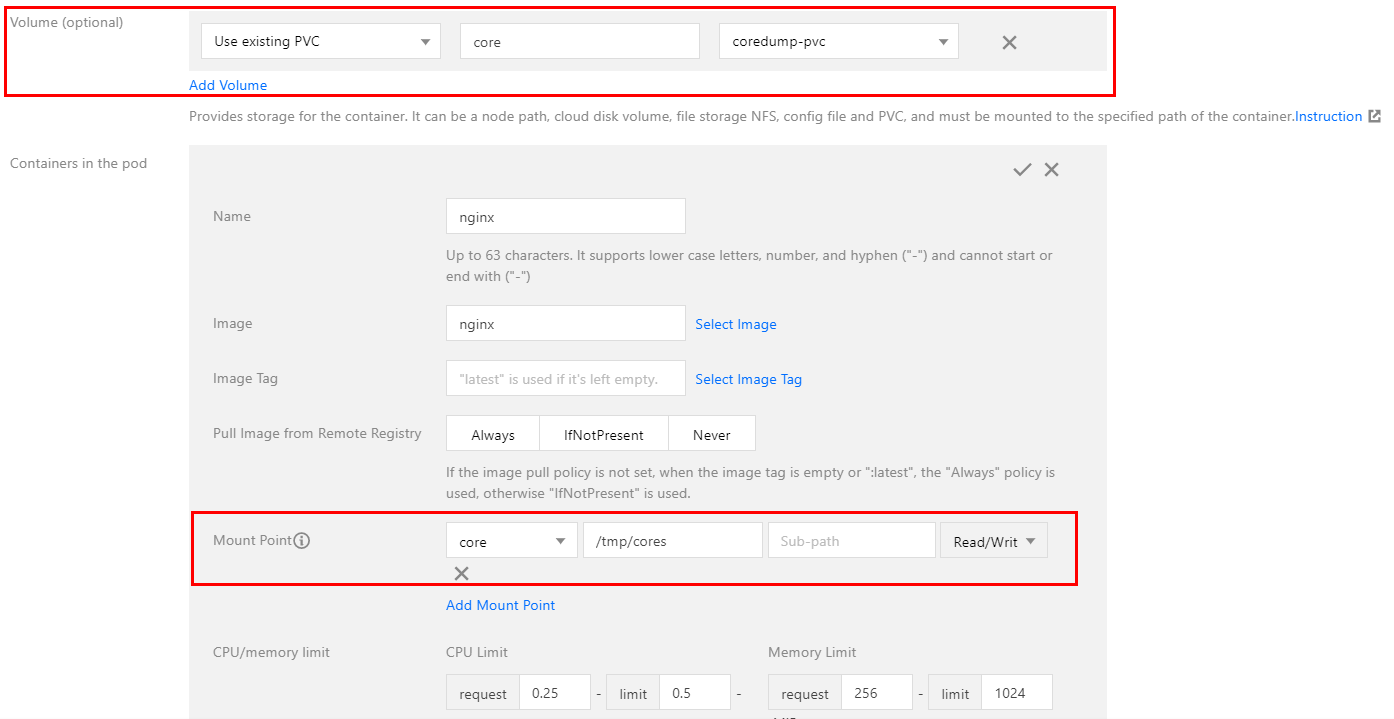1394x719 pixels.
Task: Open 'Use existing PVC' volume type dropdown
Action: tap(320, 42)
